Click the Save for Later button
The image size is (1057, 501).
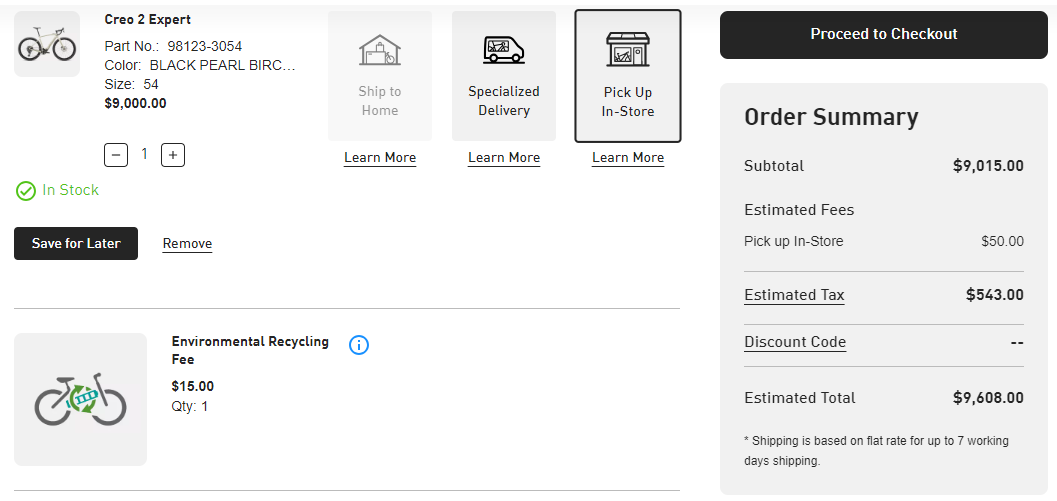(x=76, y=243)
